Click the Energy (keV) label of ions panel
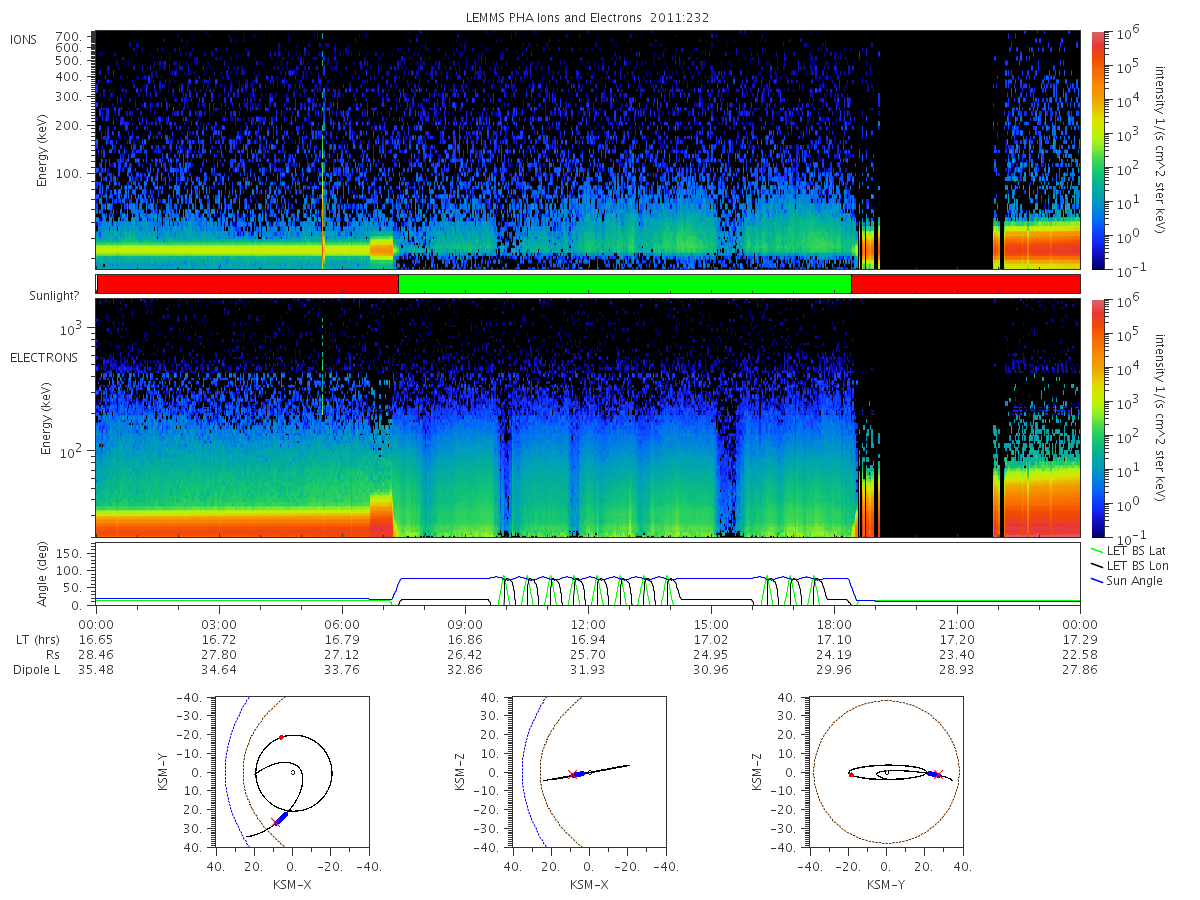Image resolution: width=1200 pixels, height=900 pixels. tap(45, 151)
